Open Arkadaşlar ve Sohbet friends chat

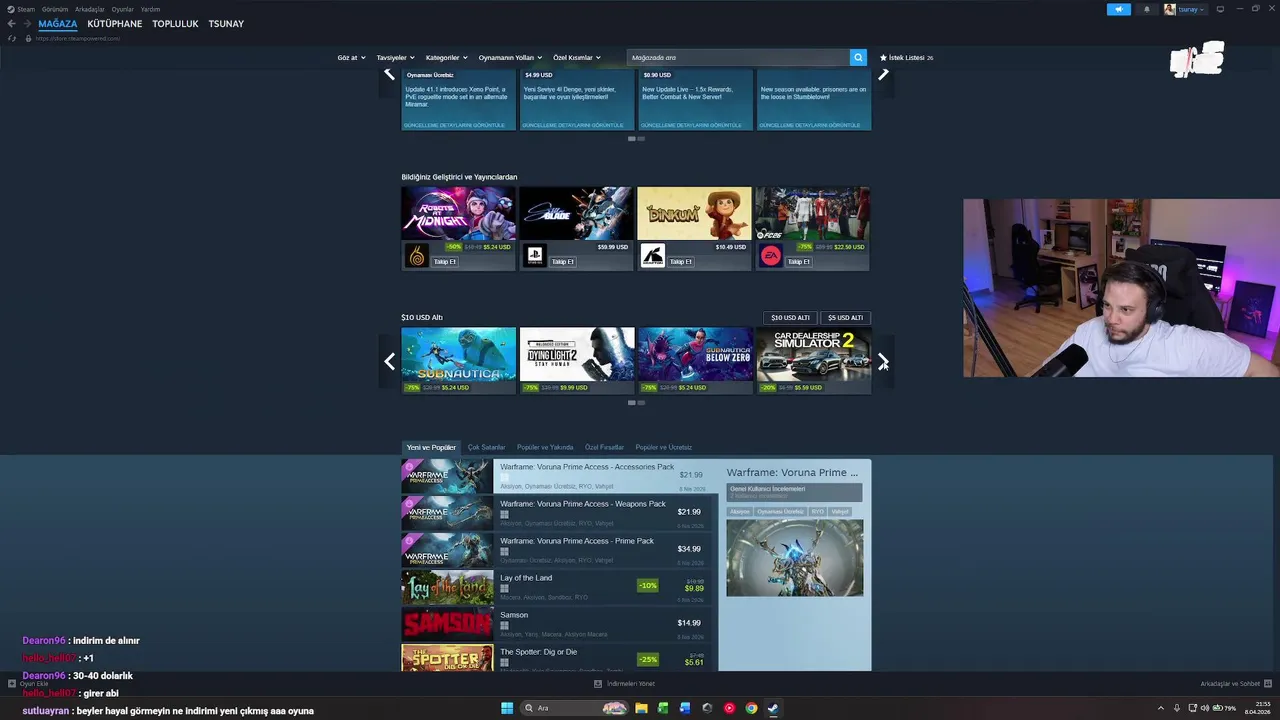(1236, 684)
